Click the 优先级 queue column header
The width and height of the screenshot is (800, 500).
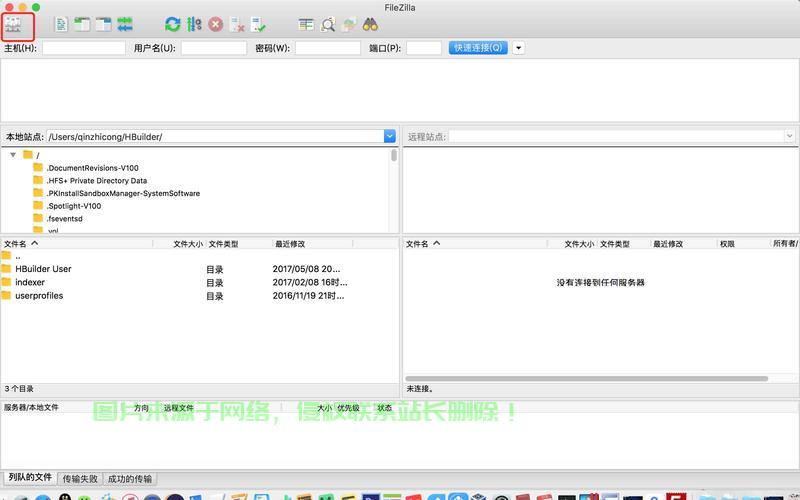[x=348, y=408]
